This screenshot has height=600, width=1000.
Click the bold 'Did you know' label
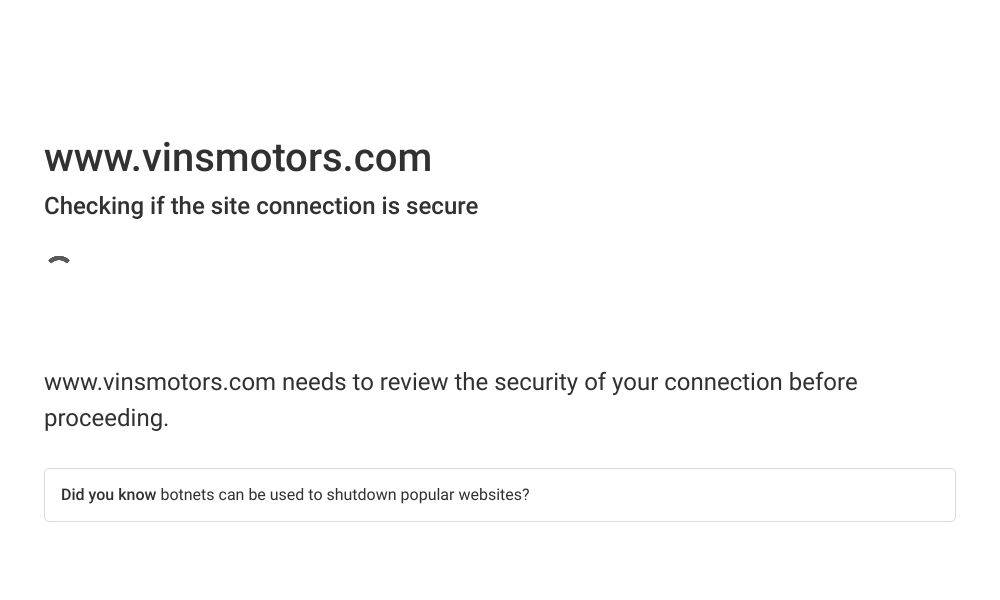click(108, 495)
